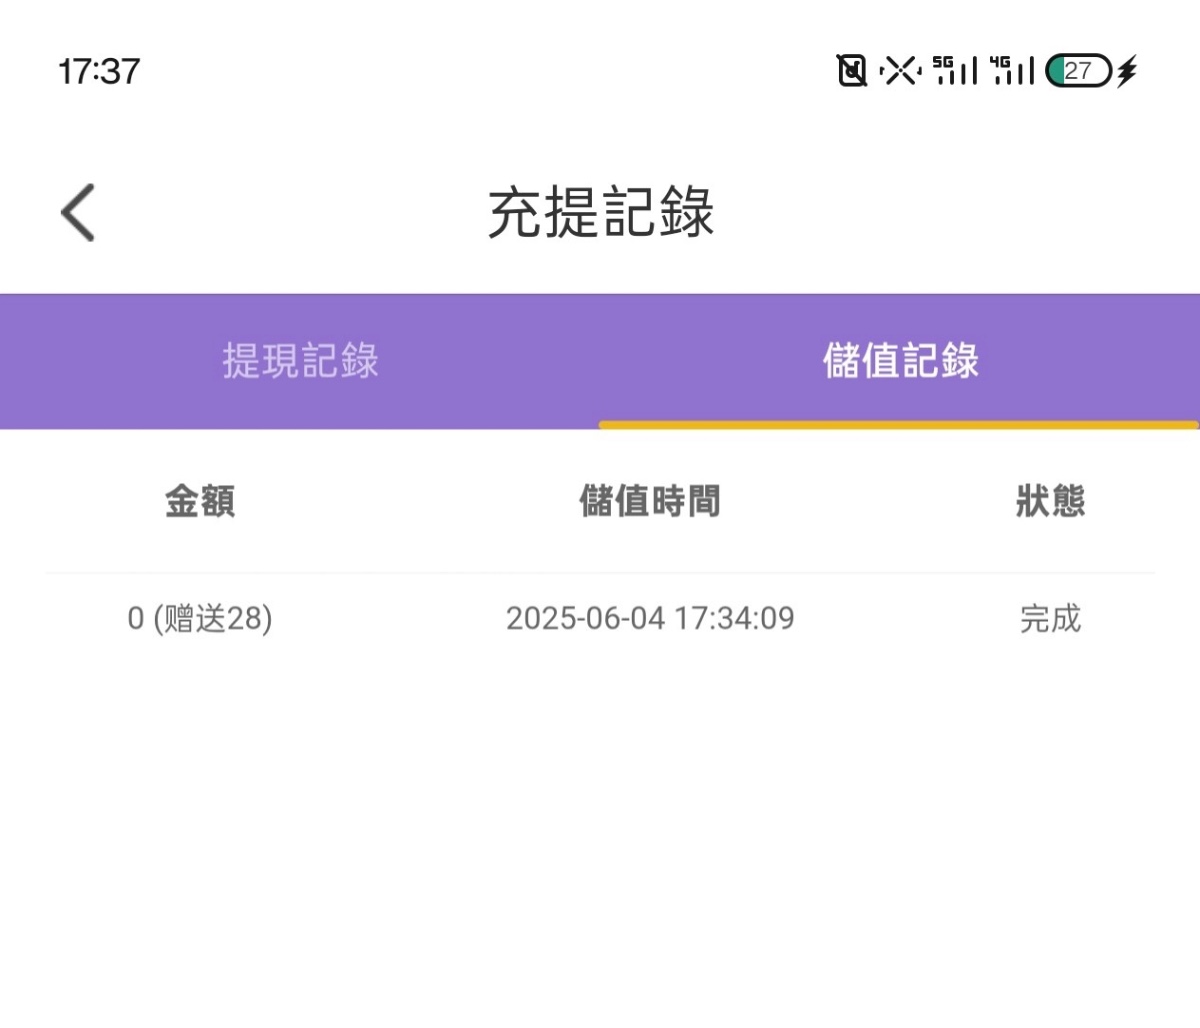Tap the back arrow icon

[78, 212]
